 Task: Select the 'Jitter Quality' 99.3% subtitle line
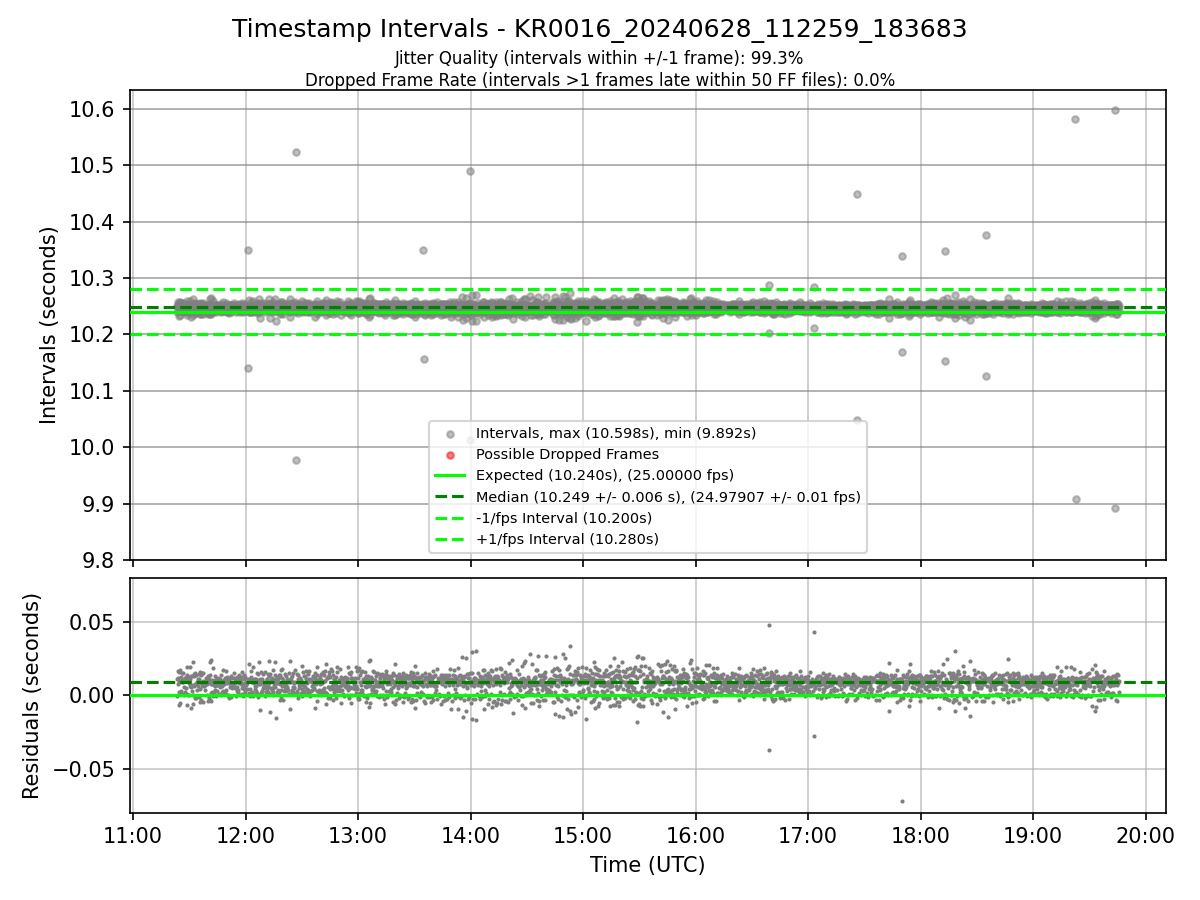[599, 58]
